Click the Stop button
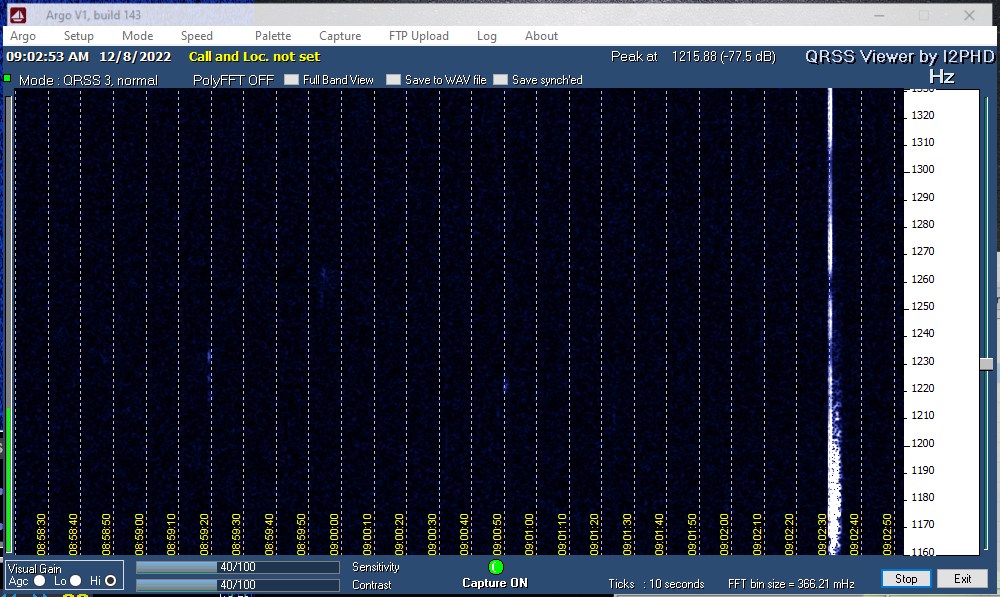The image size is (1000, 597). [906, 579]
